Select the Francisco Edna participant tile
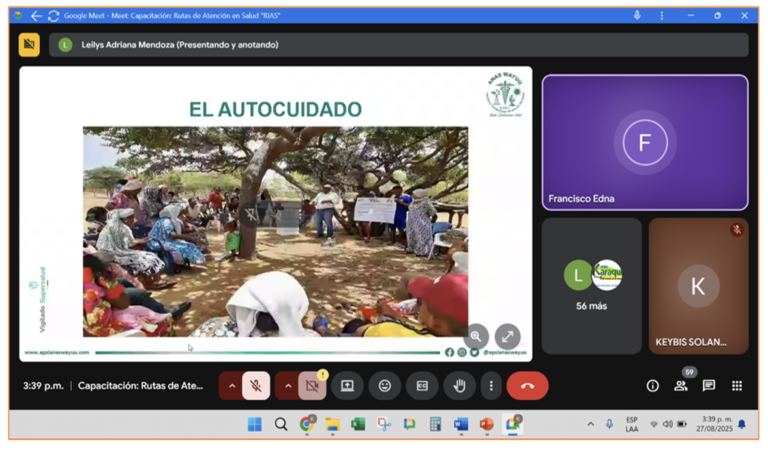768x450 pixels. click(x=644, y=142)
